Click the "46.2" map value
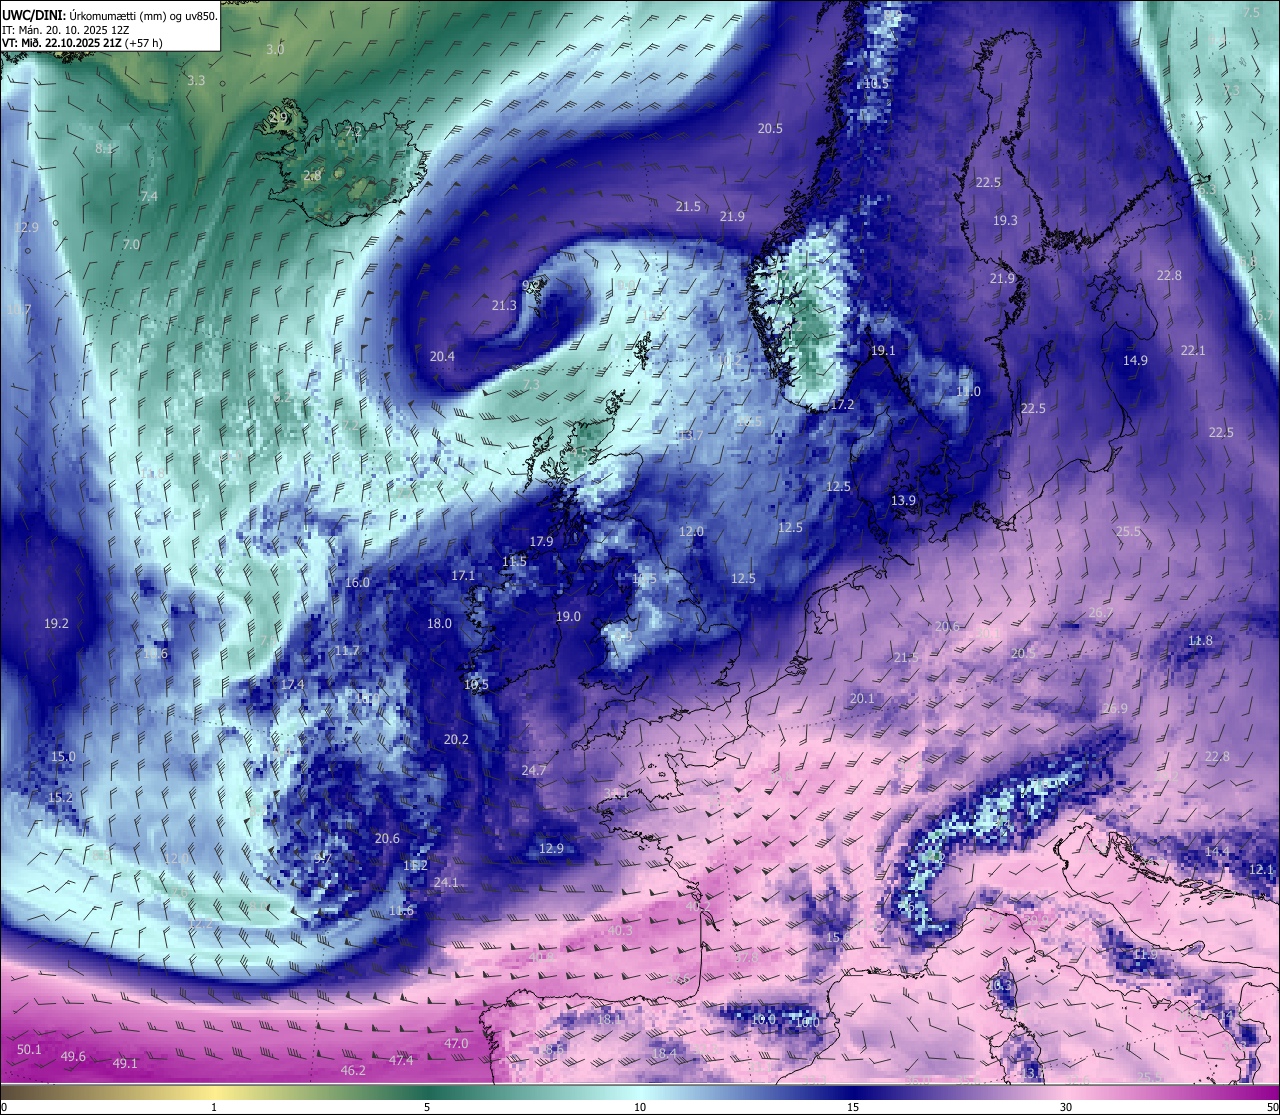Screen dimensions: 1280x1115 pyautogui.click(x=353, y=1070)
